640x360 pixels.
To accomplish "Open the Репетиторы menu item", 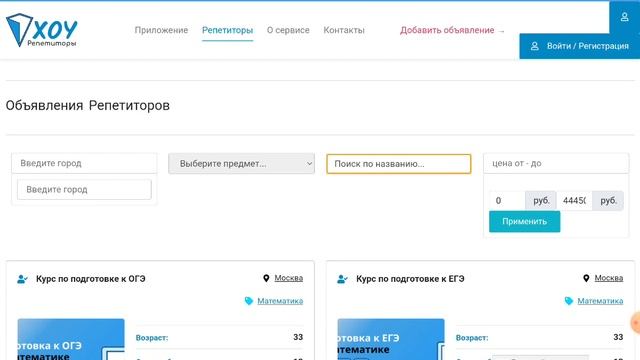I will 227,30.
